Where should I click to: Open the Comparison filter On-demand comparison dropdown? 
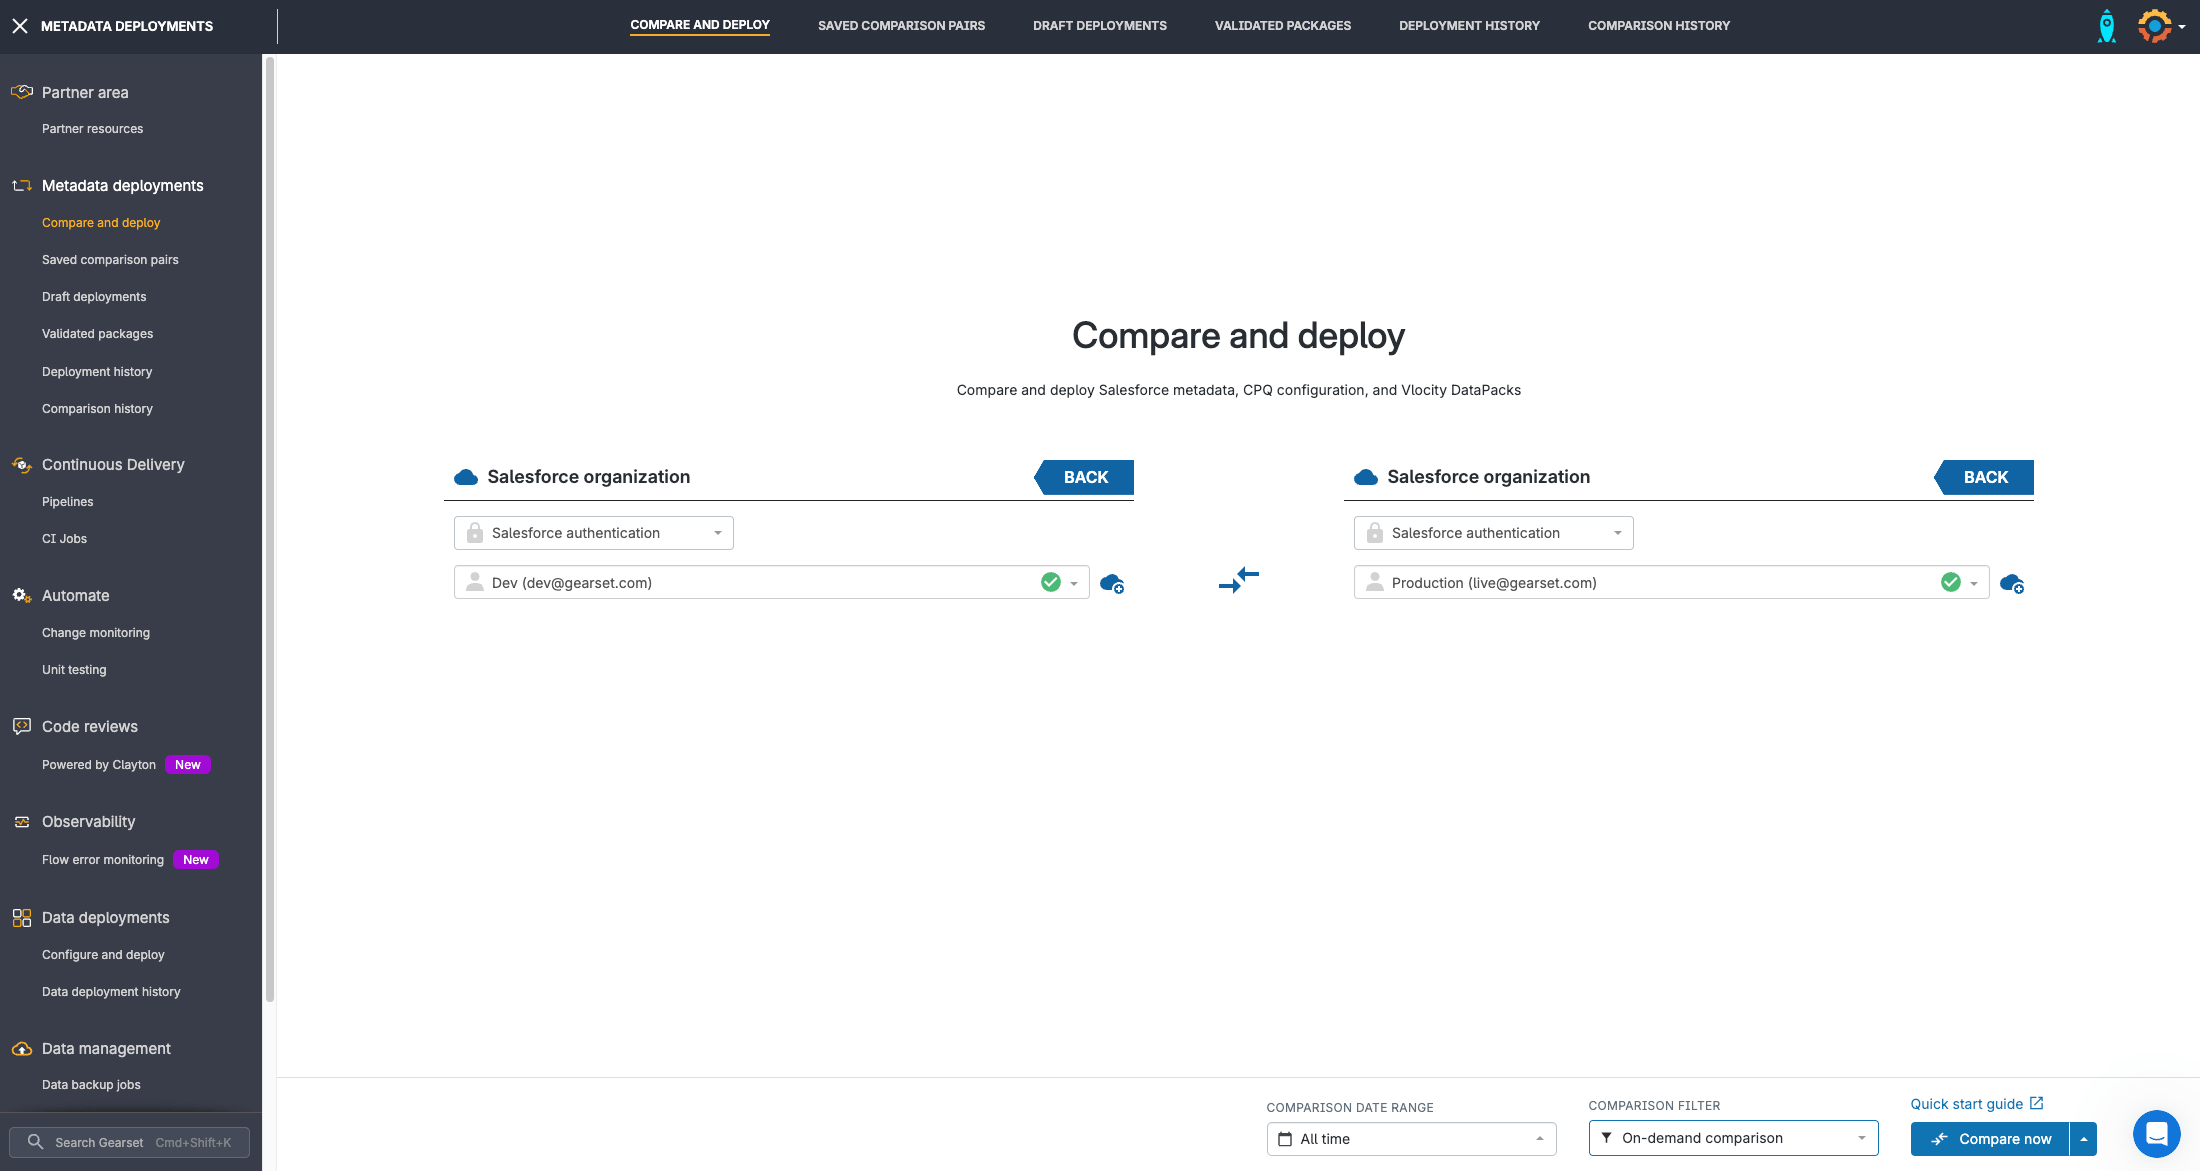1733,1138
